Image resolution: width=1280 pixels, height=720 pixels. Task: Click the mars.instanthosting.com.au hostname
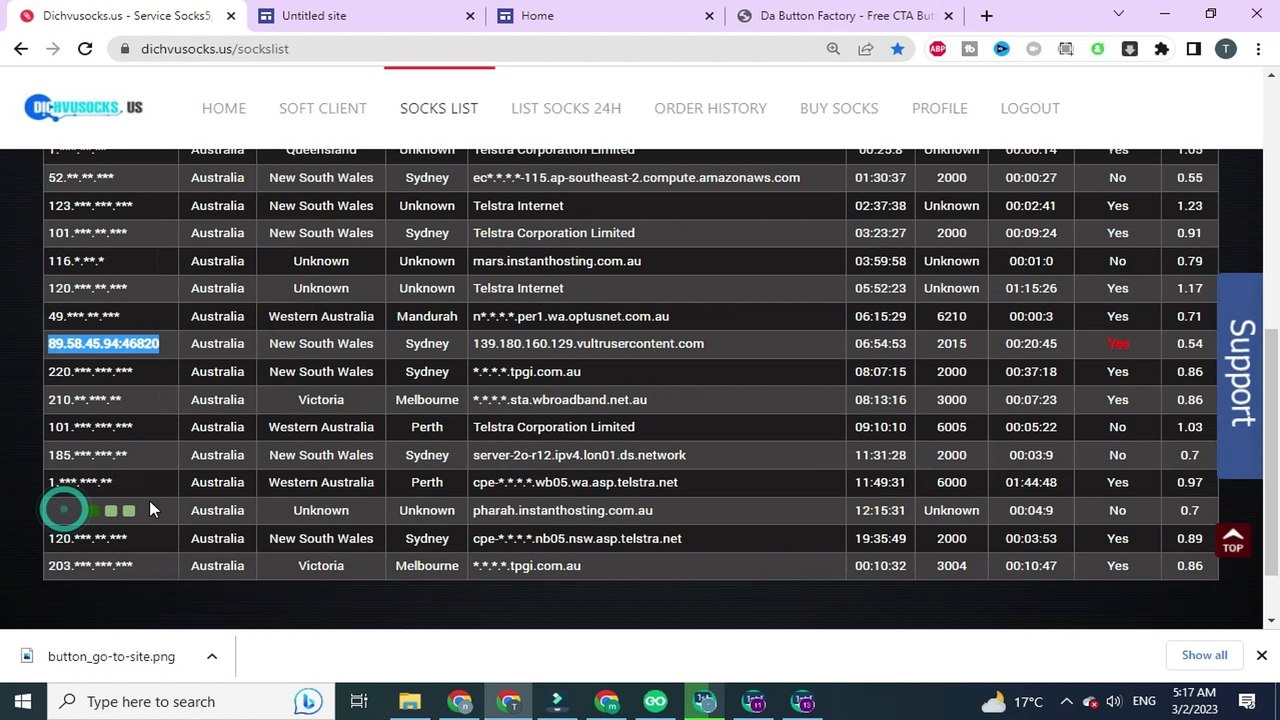[x=557, y=261]
